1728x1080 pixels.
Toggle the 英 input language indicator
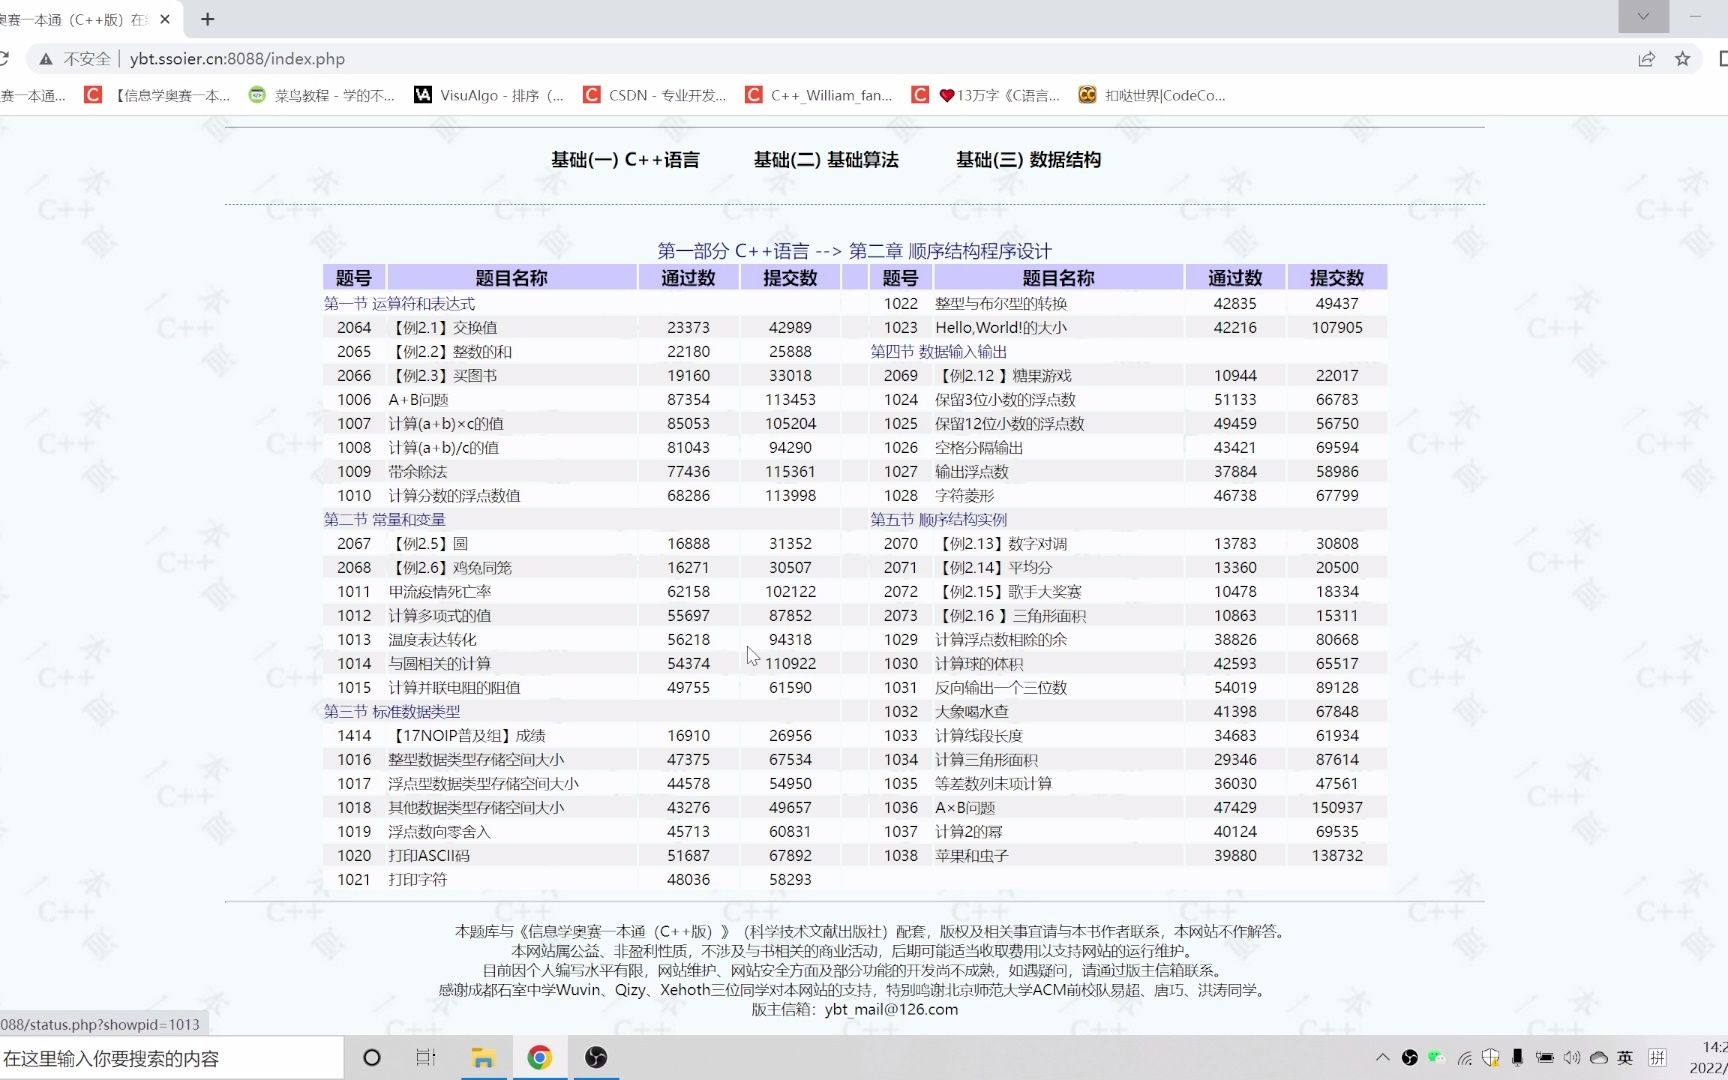click(1626, 1058)
